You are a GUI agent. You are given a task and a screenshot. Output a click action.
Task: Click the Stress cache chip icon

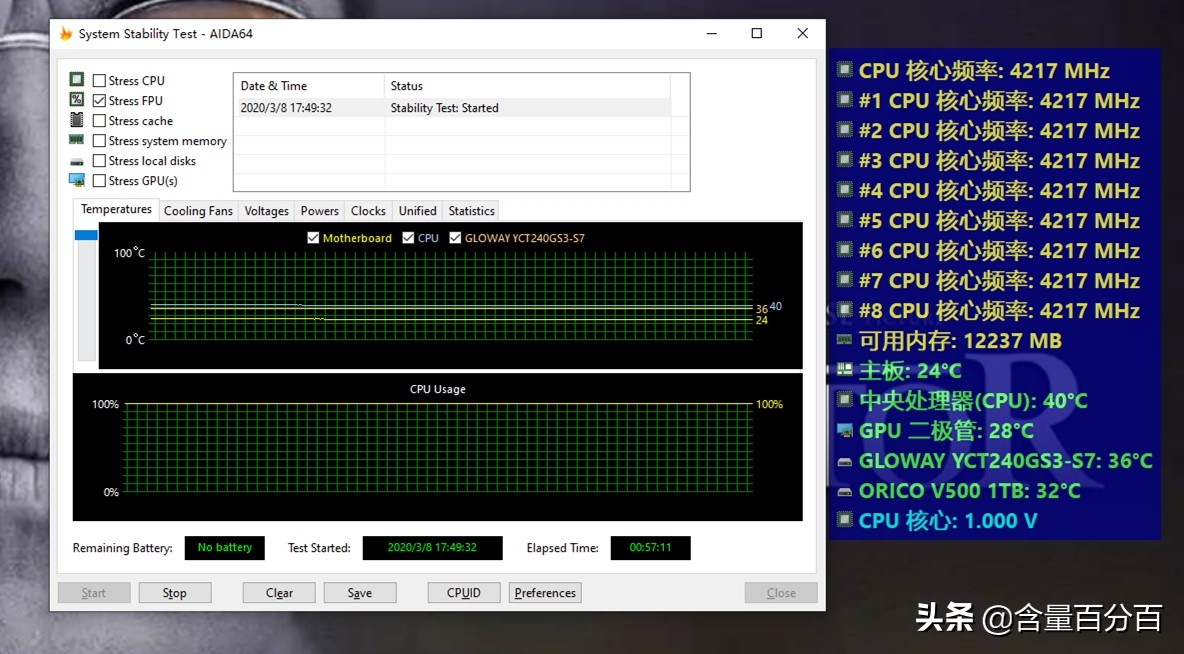point(76,118)
